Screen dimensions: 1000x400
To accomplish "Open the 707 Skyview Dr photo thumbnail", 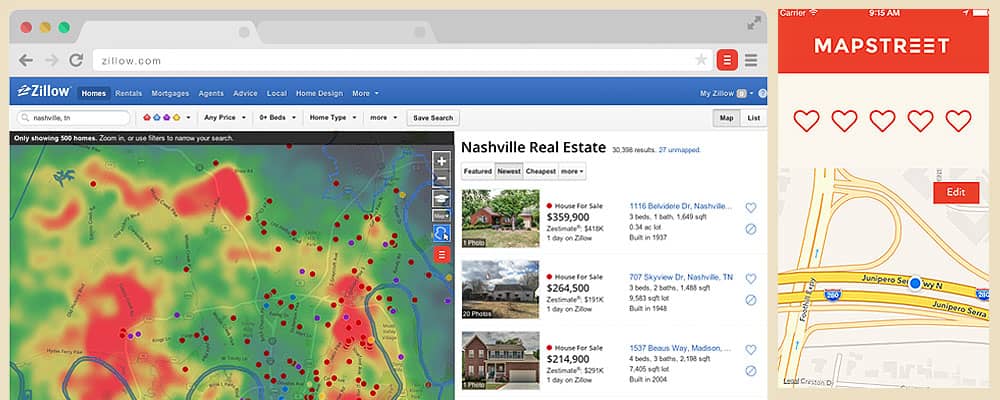I will [x=501, y=290].
